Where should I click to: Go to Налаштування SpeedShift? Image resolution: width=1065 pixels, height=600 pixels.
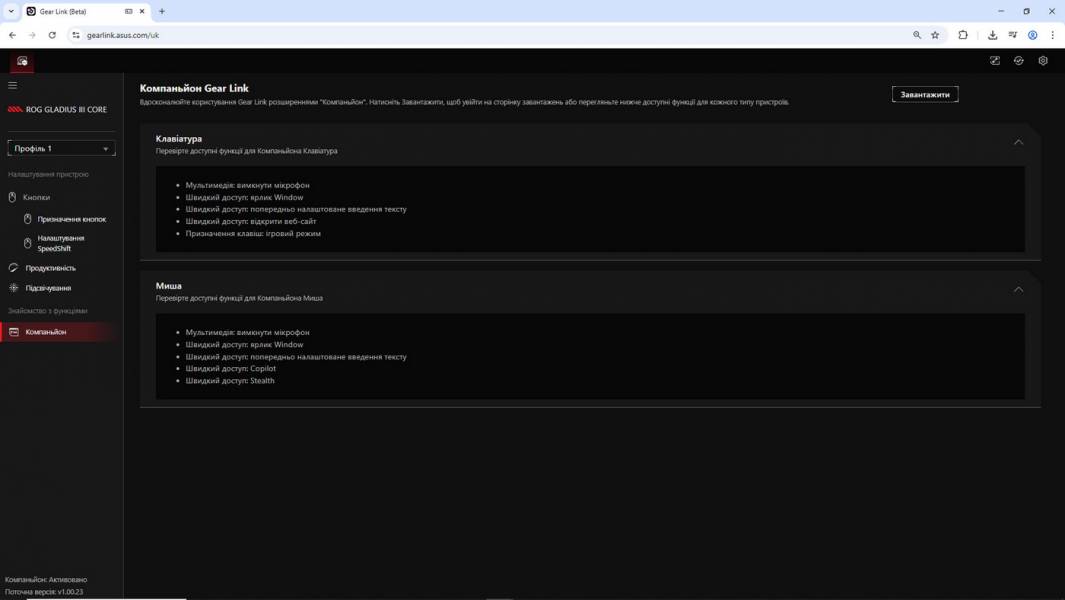tap(61, 243)
